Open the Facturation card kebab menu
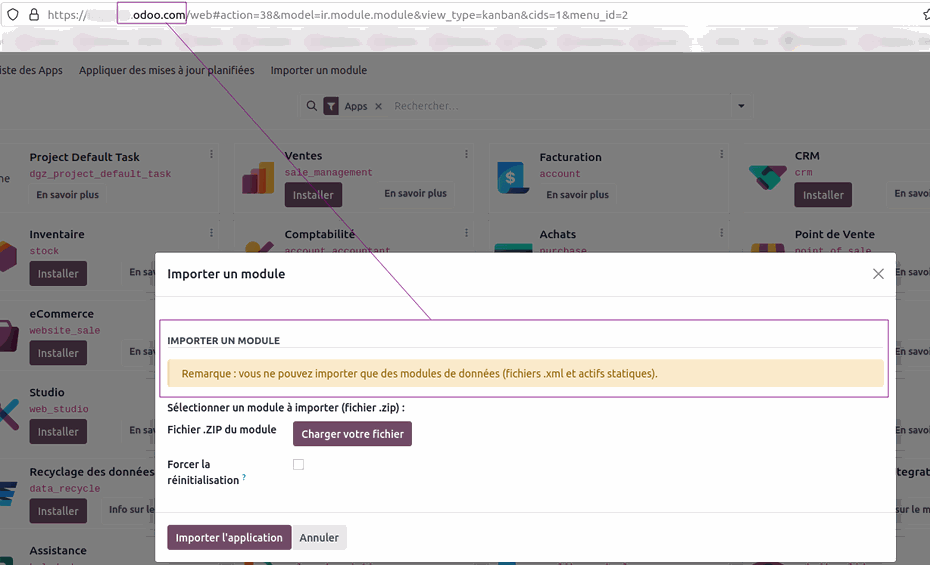This screenshot has width=930, height=565. click(x=721, y=154)
